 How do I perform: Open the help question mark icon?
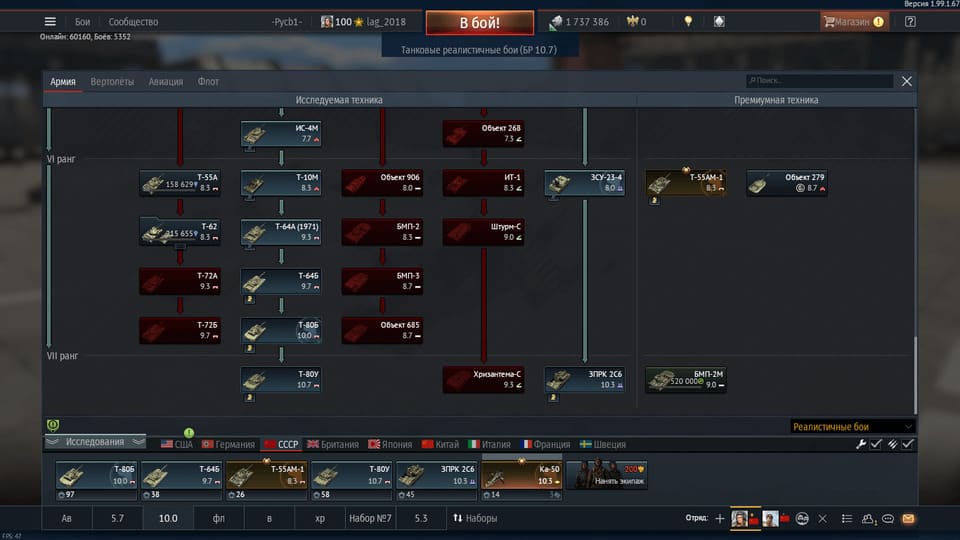point(910,21)
